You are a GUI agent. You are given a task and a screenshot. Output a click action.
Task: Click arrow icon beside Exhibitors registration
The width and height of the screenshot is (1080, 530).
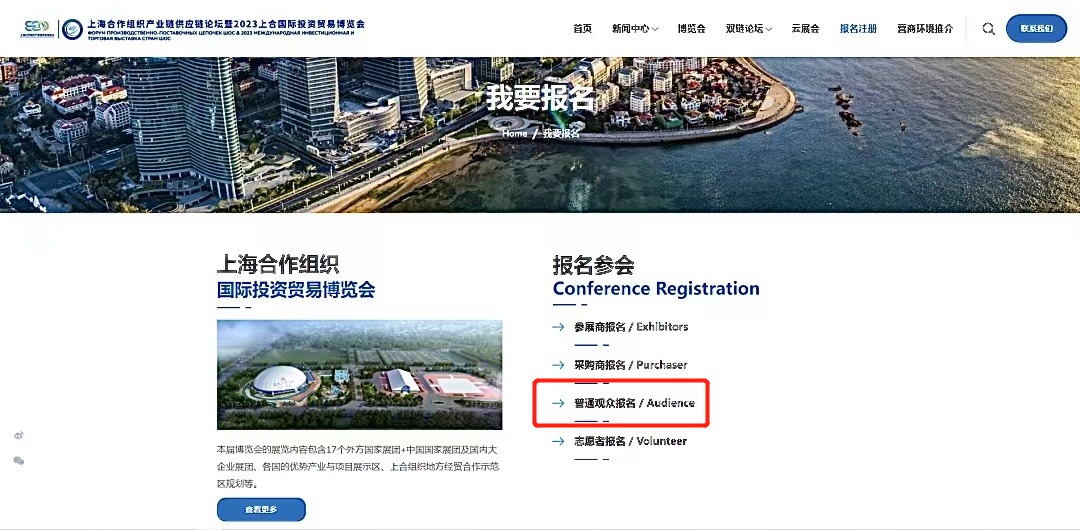[x=559, y=327]
